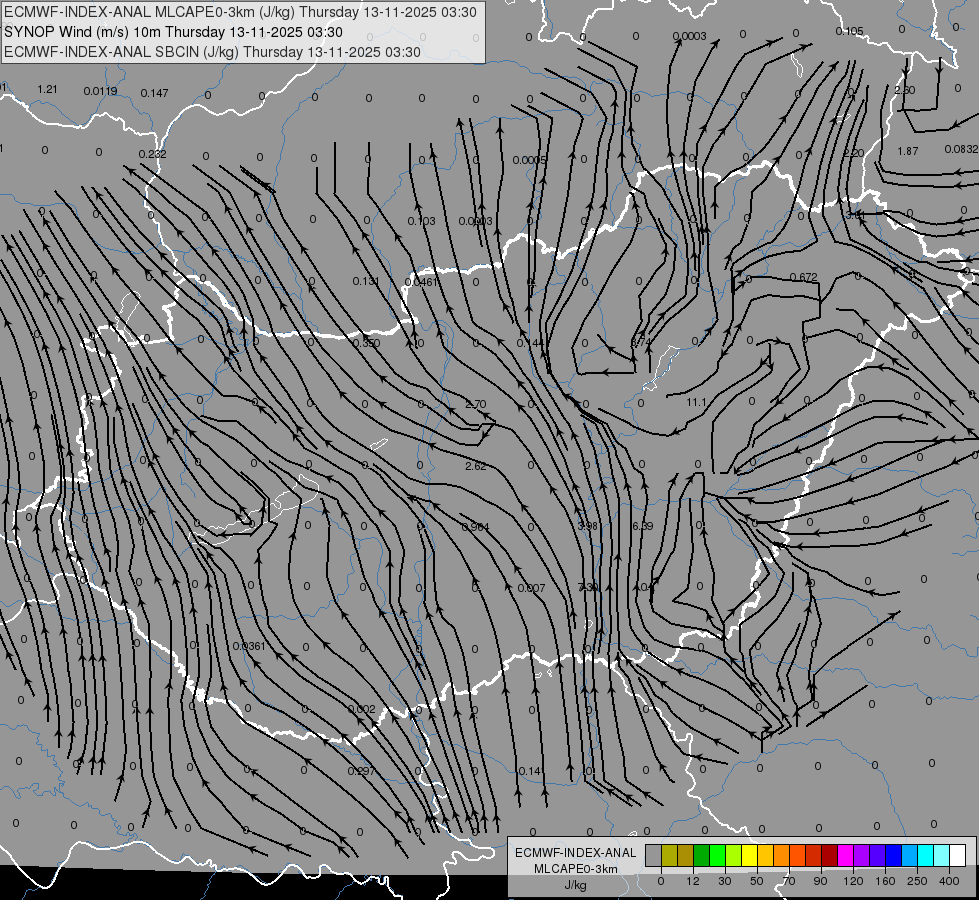This screenshot has width=979, height=900.
Task: Click the map value '0.297'
Action: 362,771
